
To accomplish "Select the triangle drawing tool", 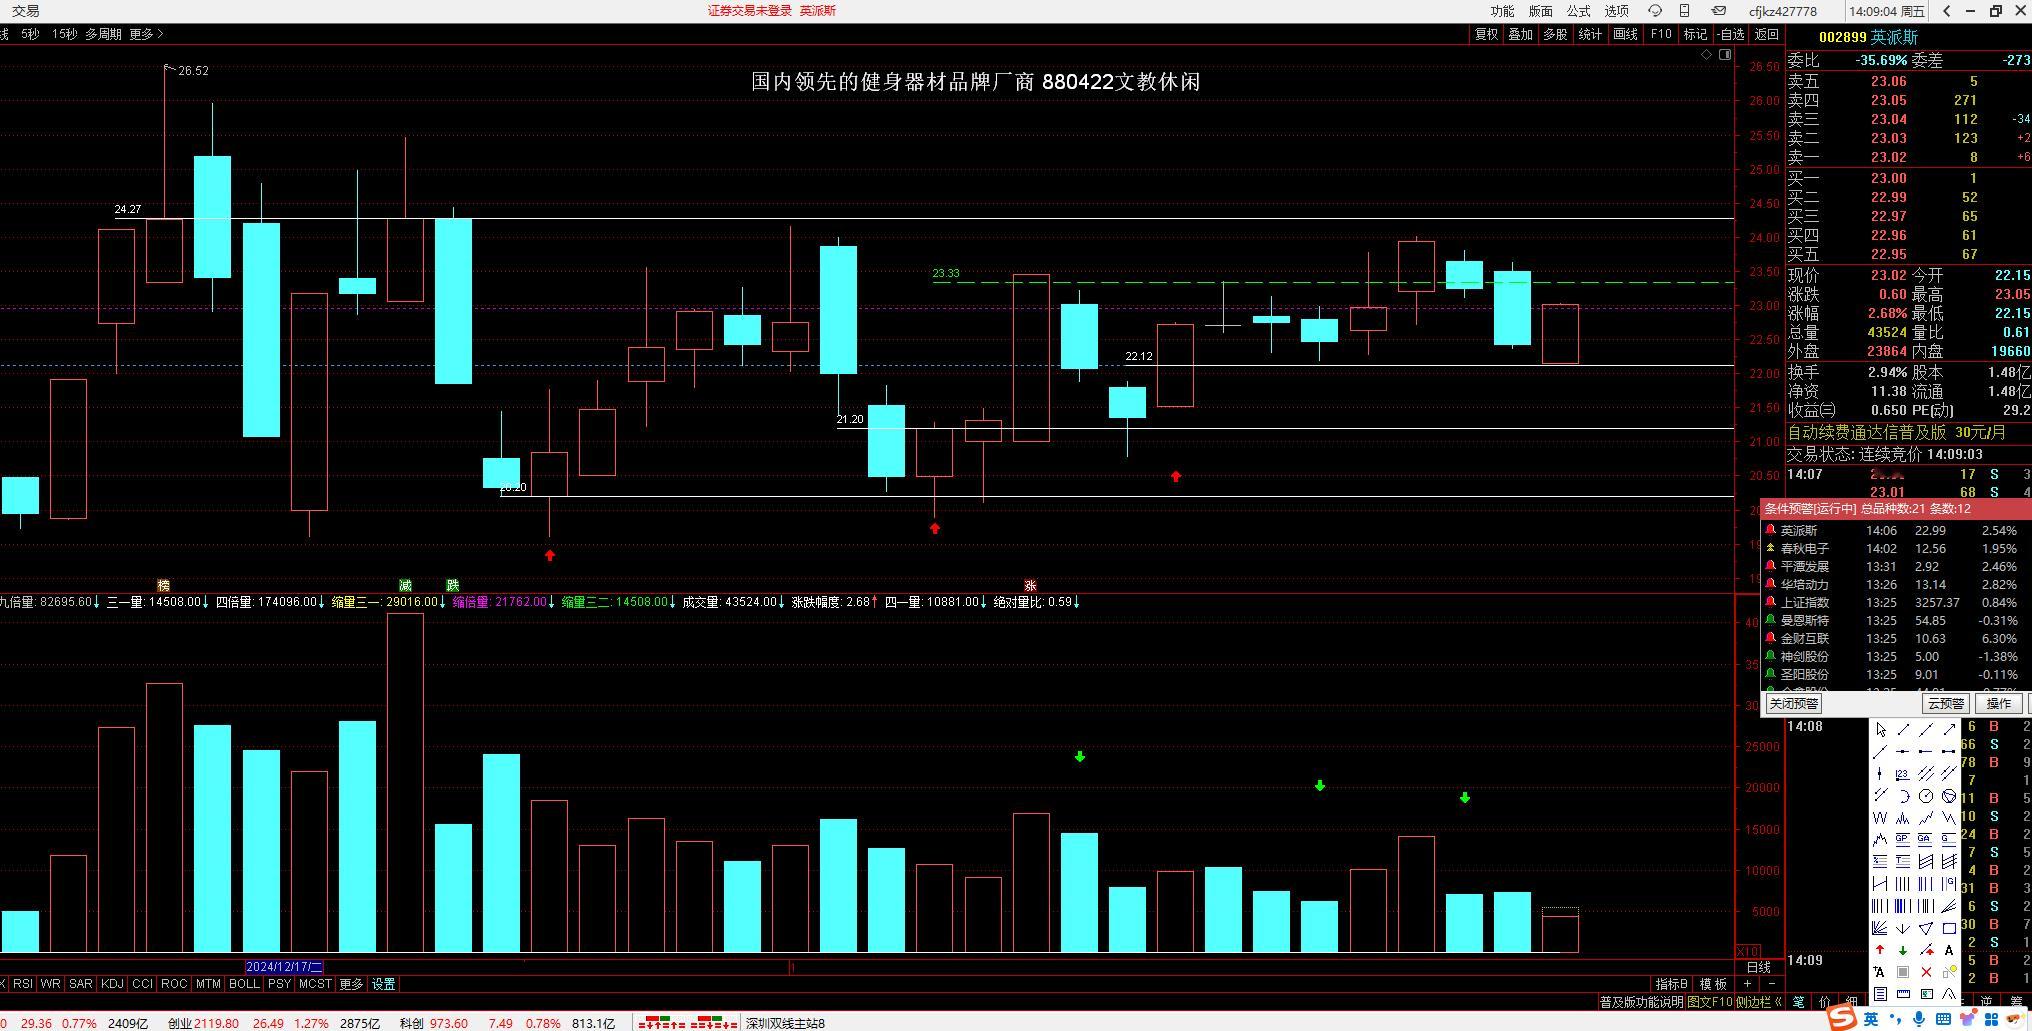I will 1926,928.
